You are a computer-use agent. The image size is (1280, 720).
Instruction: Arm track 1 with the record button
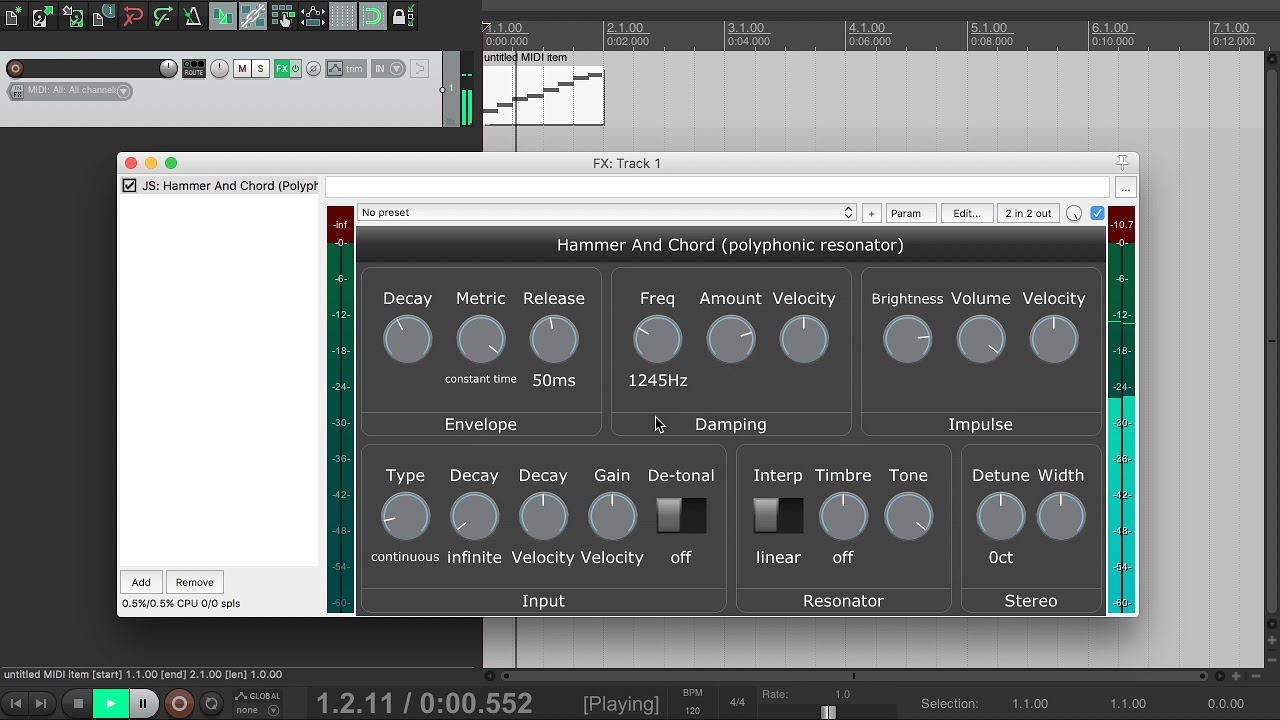click(x=15, y=68)
